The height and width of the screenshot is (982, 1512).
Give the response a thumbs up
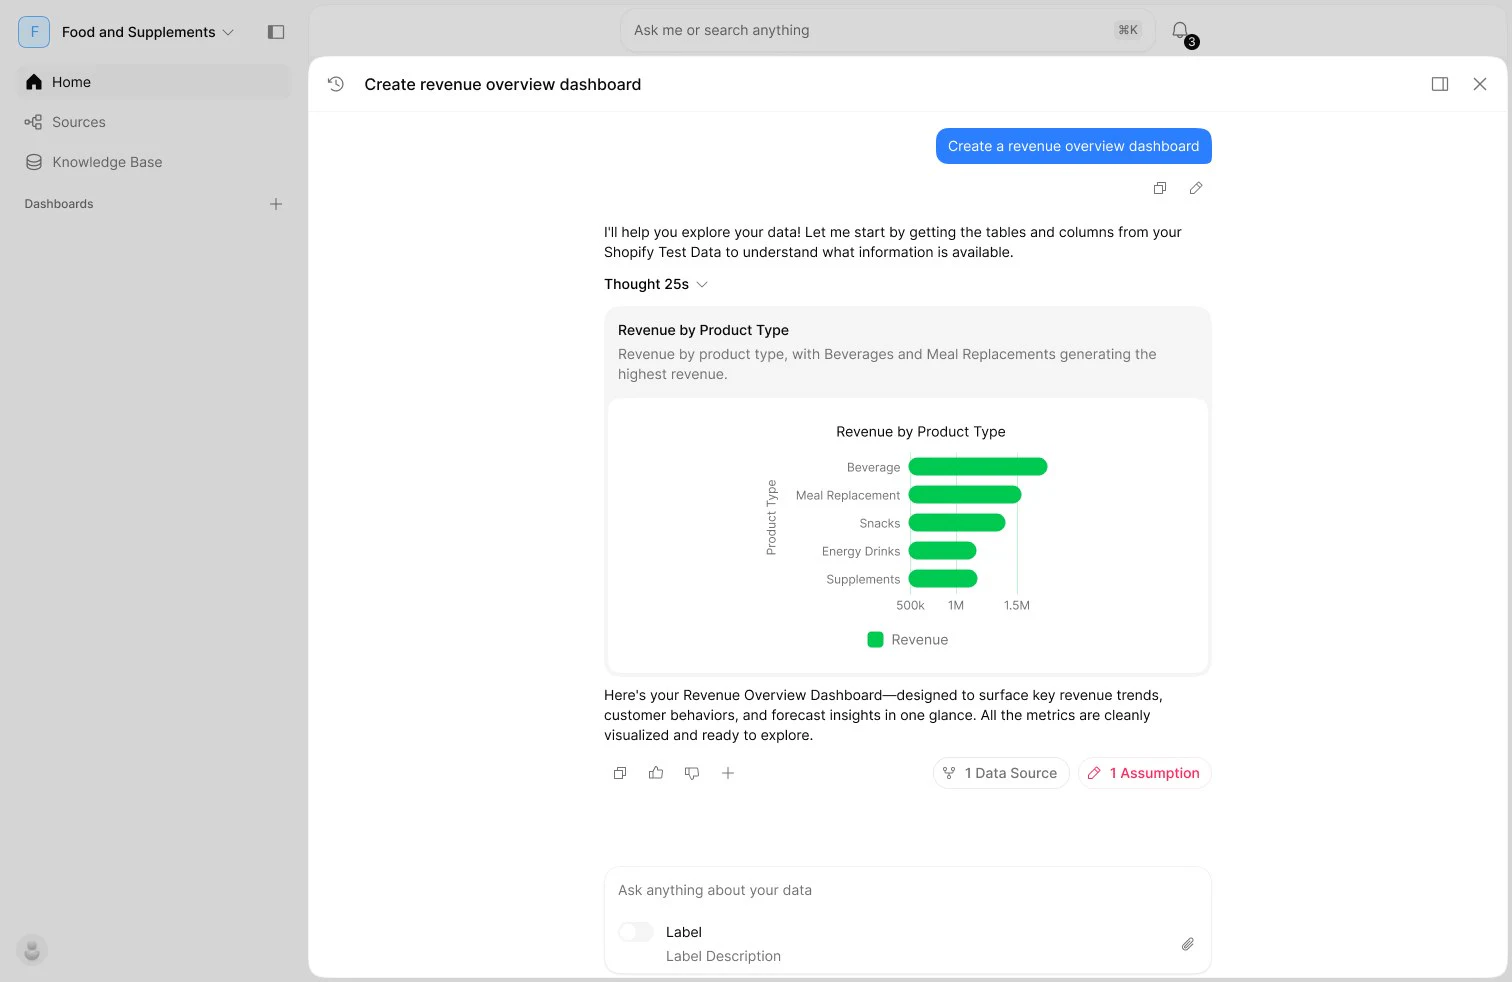656,773
